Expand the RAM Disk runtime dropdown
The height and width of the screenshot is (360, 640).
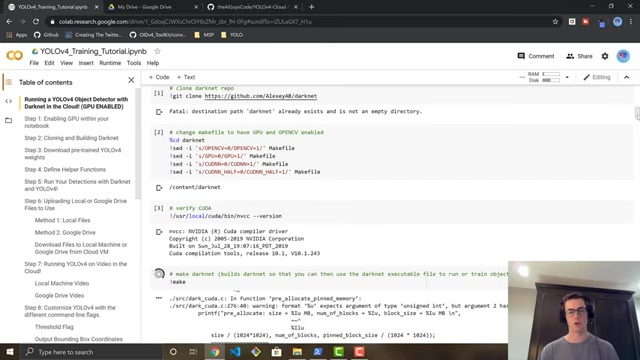point(567,77)
